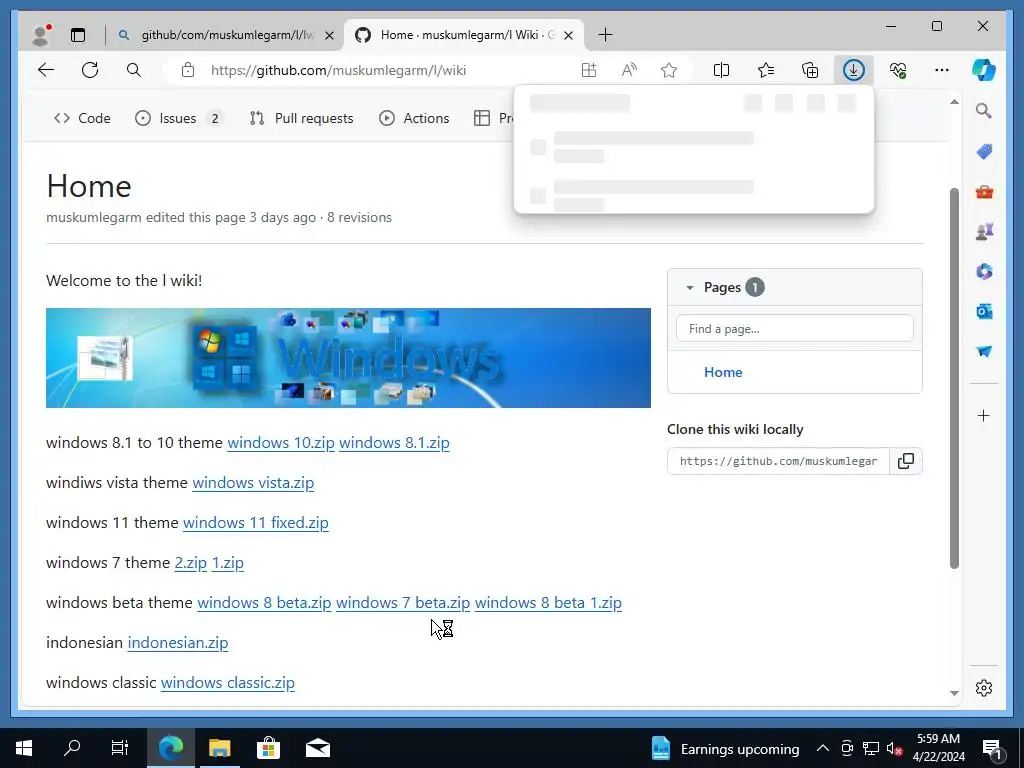Viewport: 1024px width, 768px height.
Task: Click the sidebar Search icon
Action: click(984, 111)
